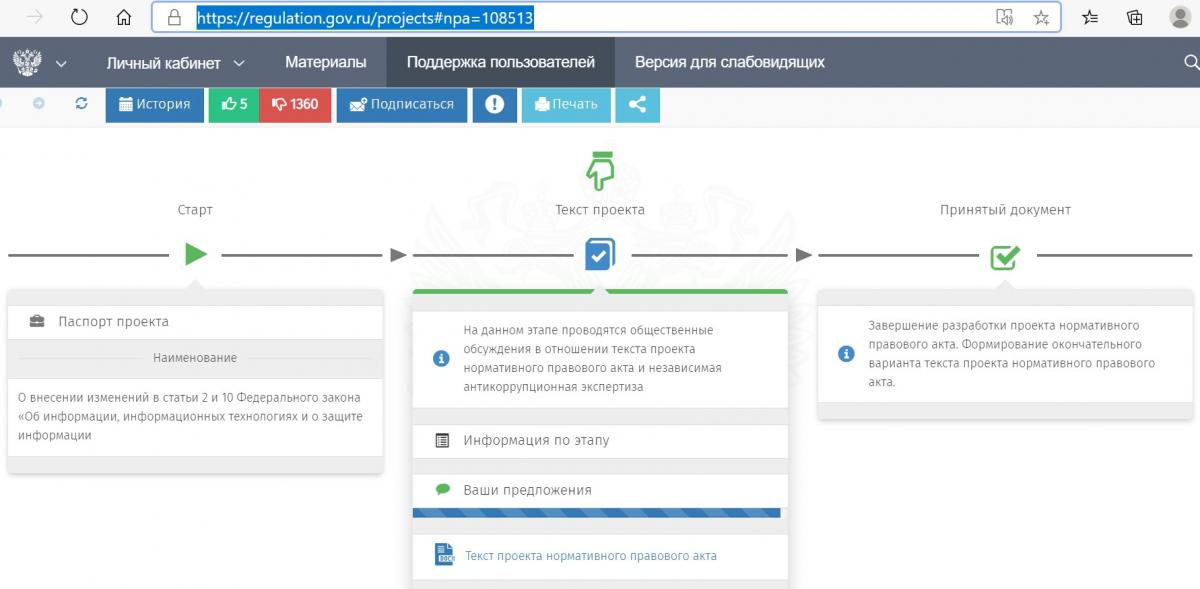
Task: Click the История button
Action: (154, 104)
